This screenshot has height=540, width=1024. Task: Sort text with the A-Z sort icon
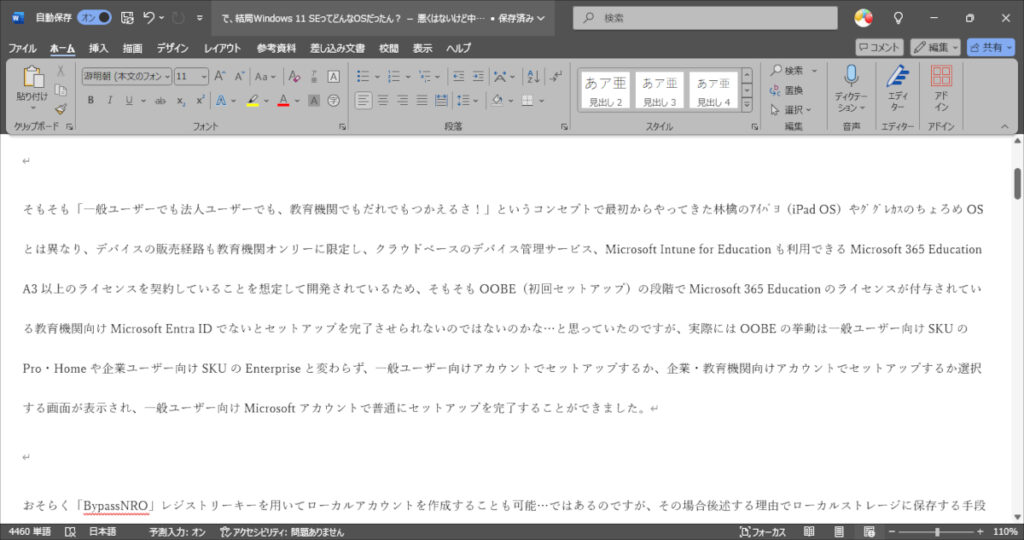point(534,76)
